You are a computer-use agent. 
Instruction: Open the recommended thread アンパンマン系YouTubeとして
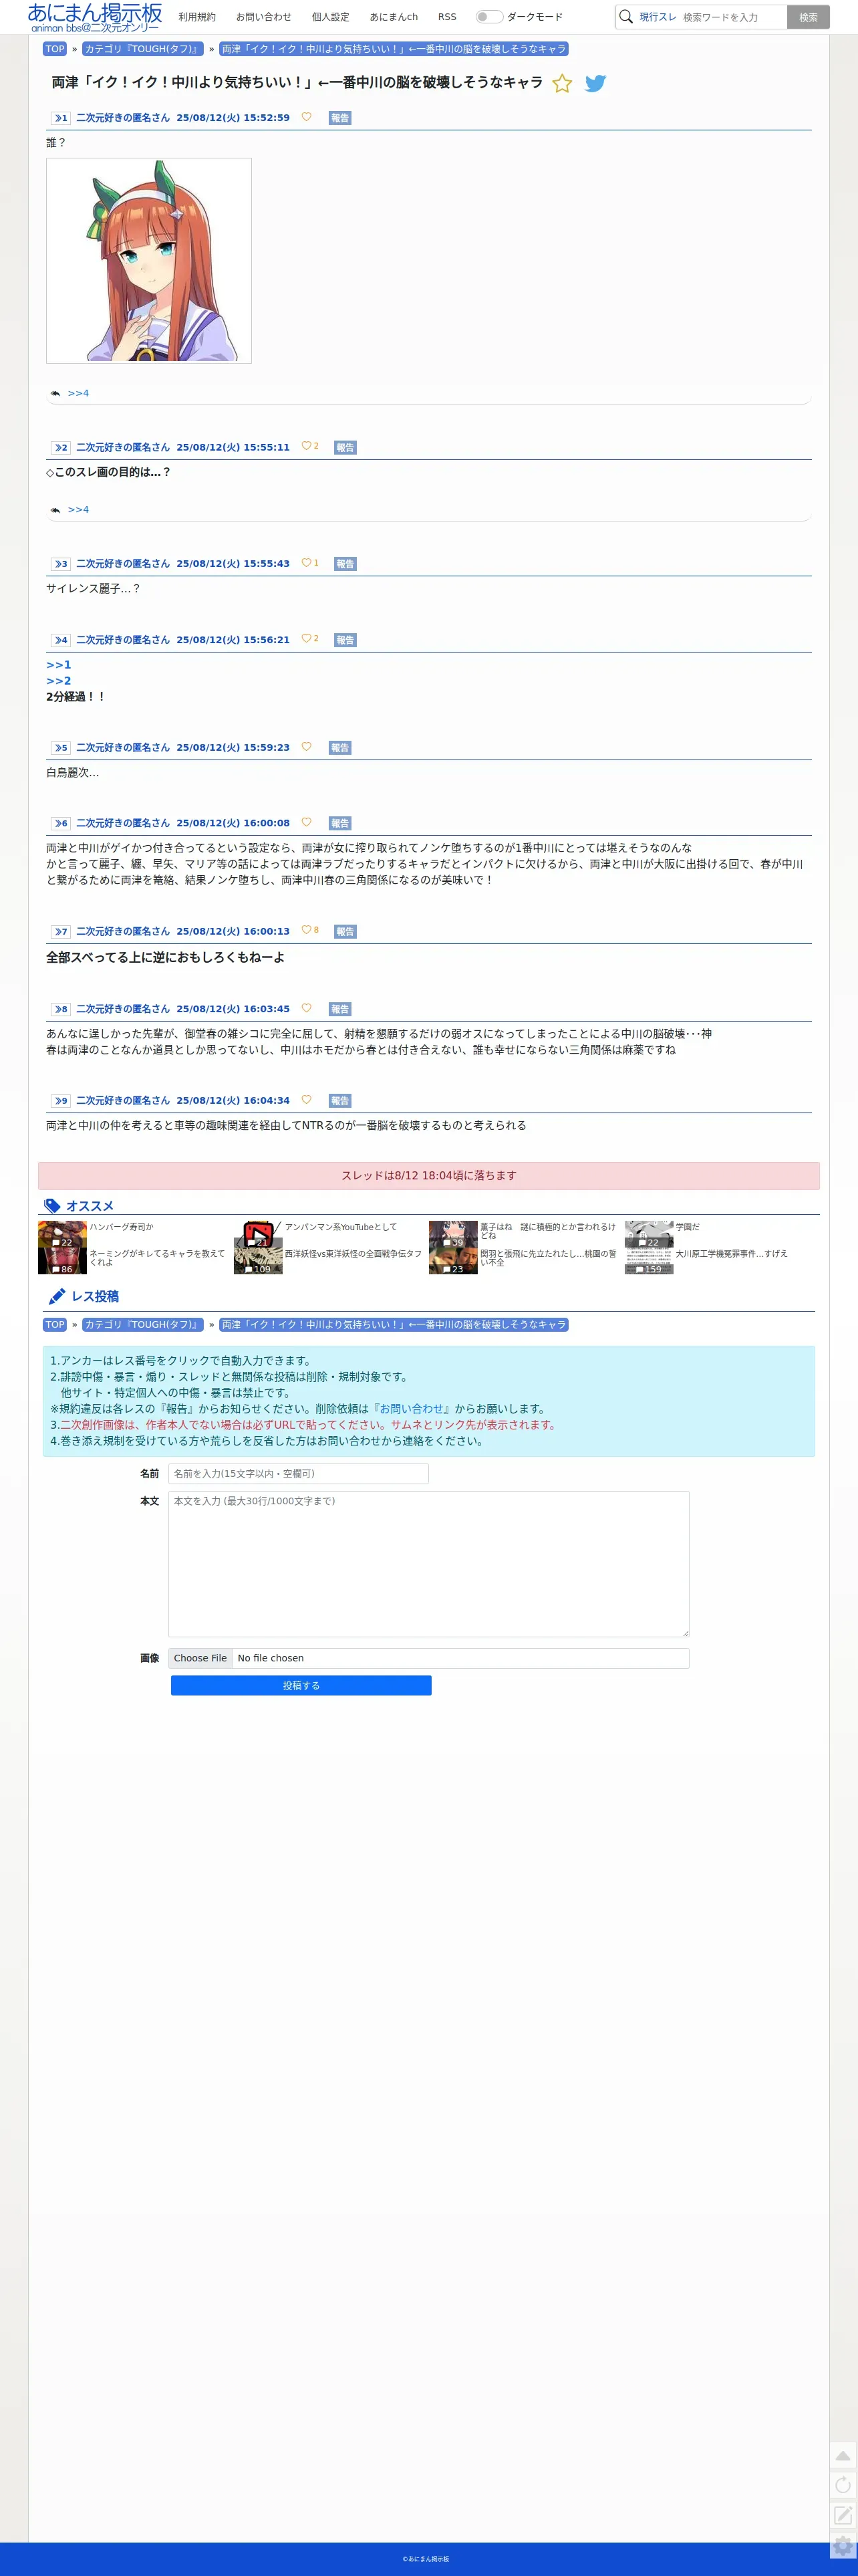pos(341,1227)
